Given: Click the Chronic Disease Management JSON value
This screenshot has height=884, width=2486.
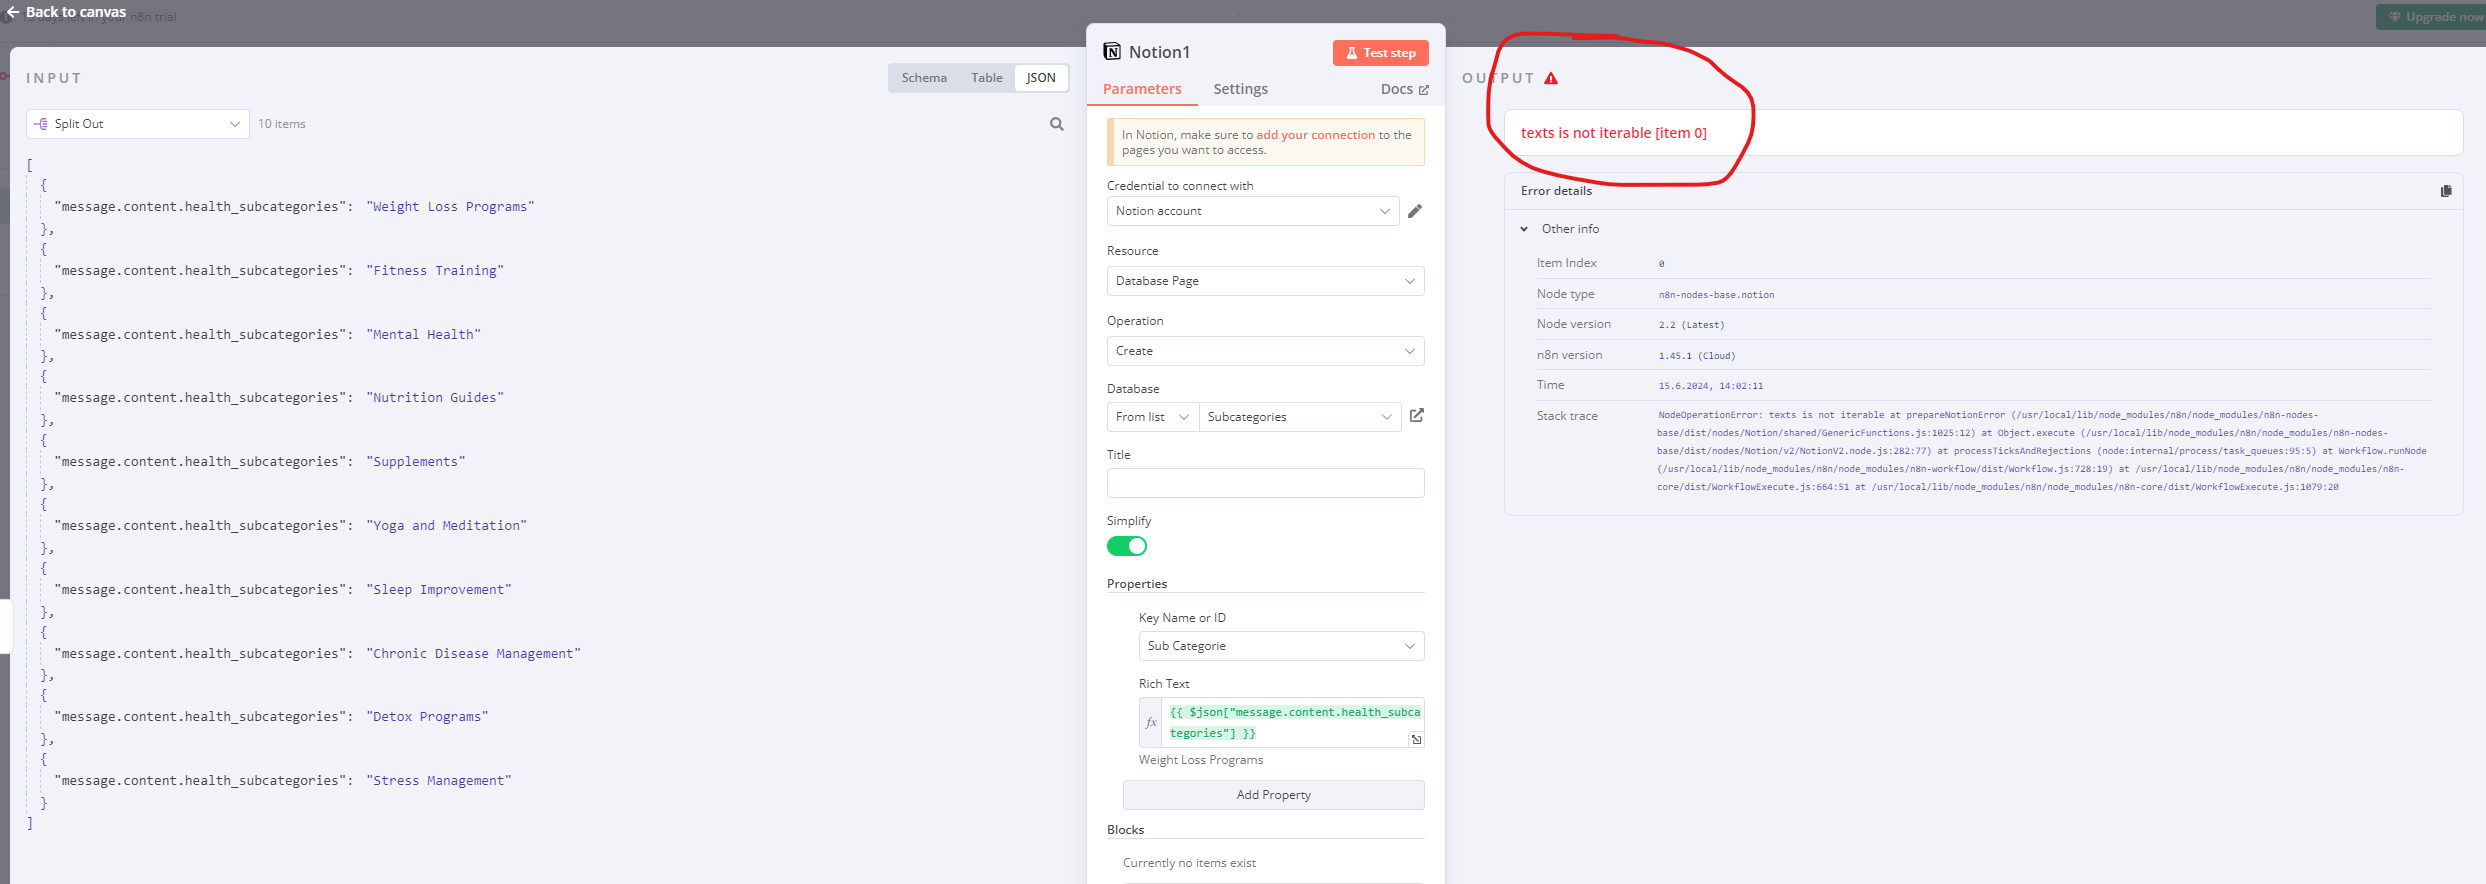Looking at the screenshot, I should click(473, 654).
